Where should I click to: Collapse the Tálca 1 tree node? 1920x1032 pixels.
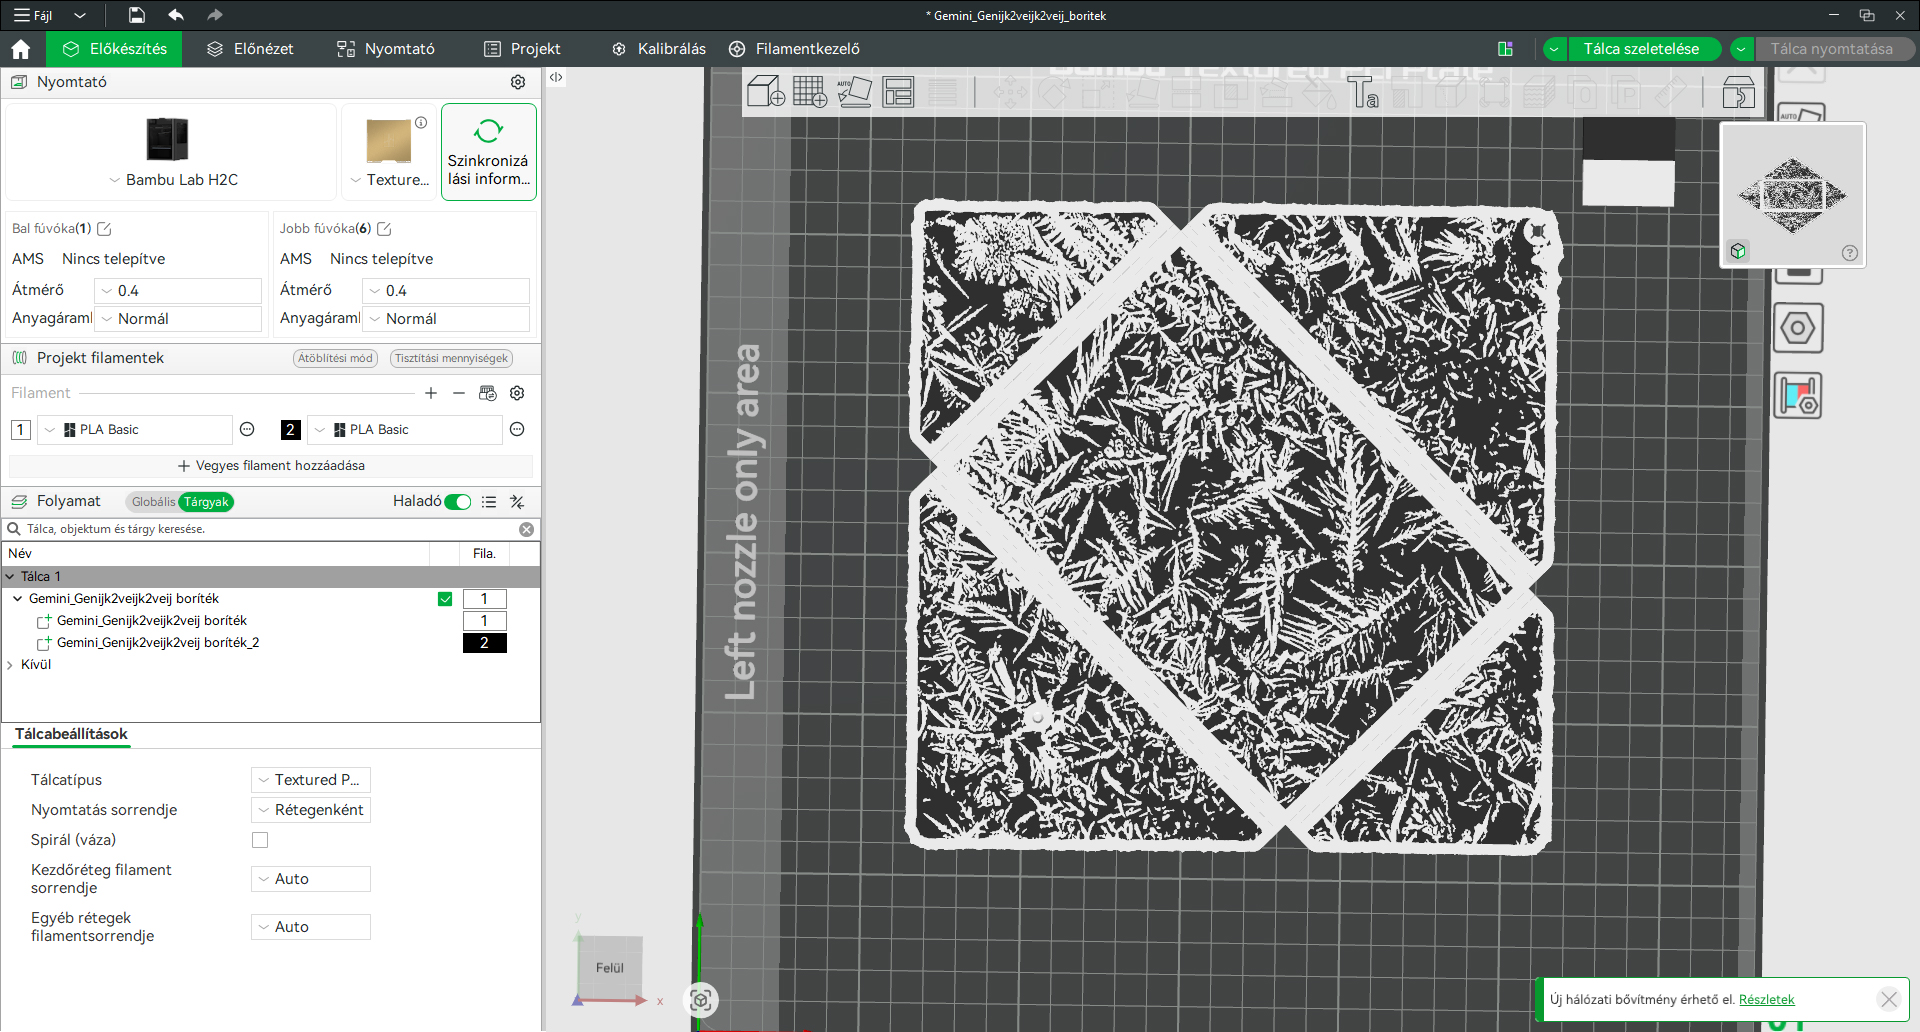click(10, 577)
